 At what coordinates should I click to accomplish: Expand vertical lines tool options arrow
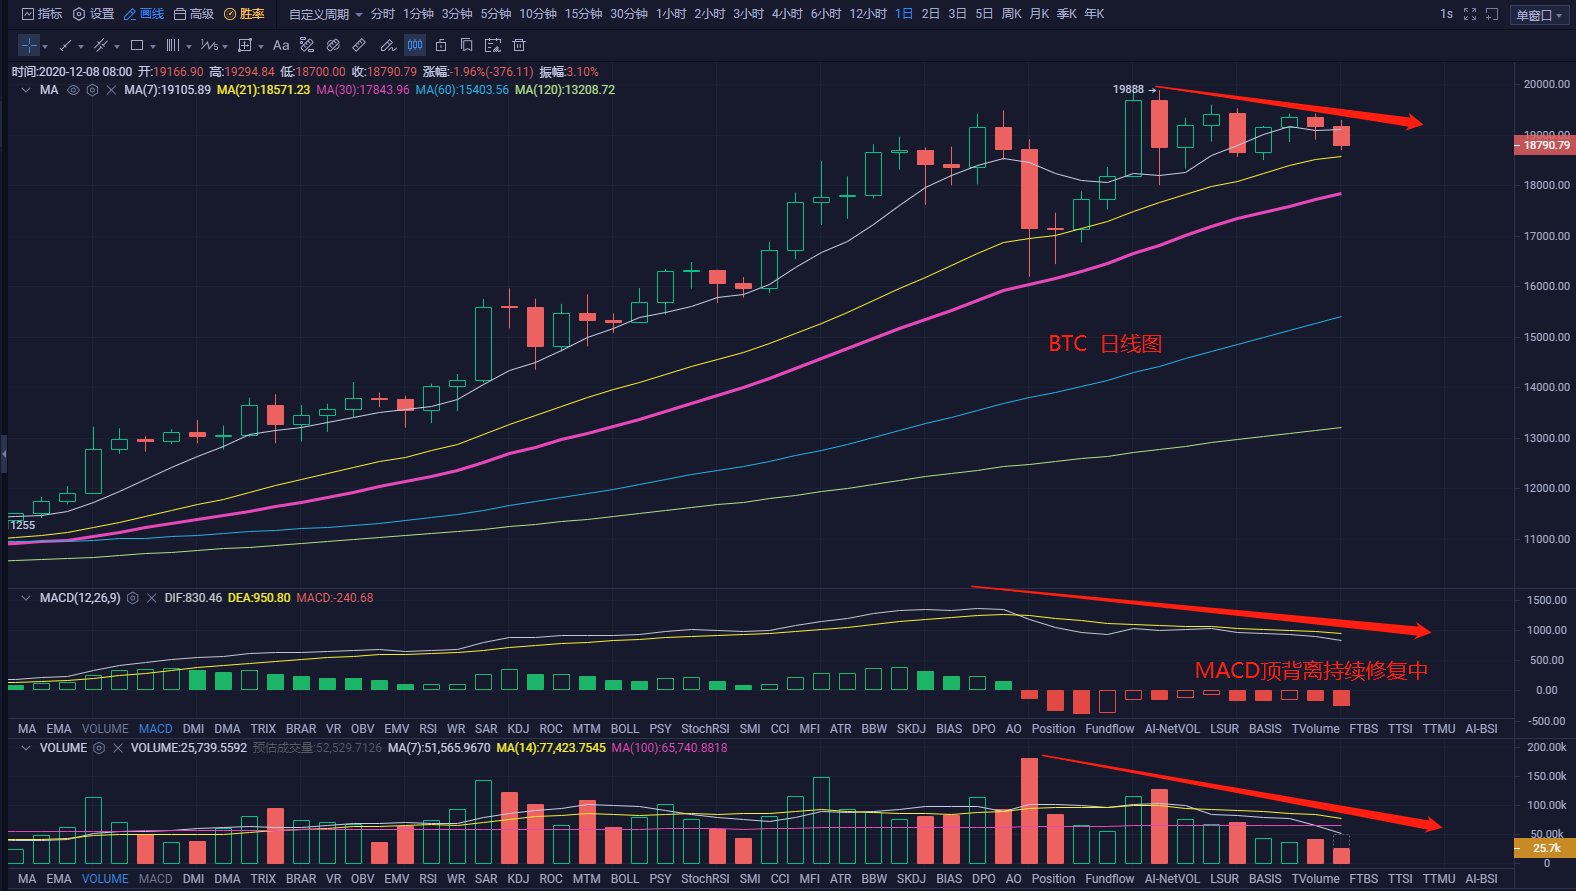(x=189, y=46)
